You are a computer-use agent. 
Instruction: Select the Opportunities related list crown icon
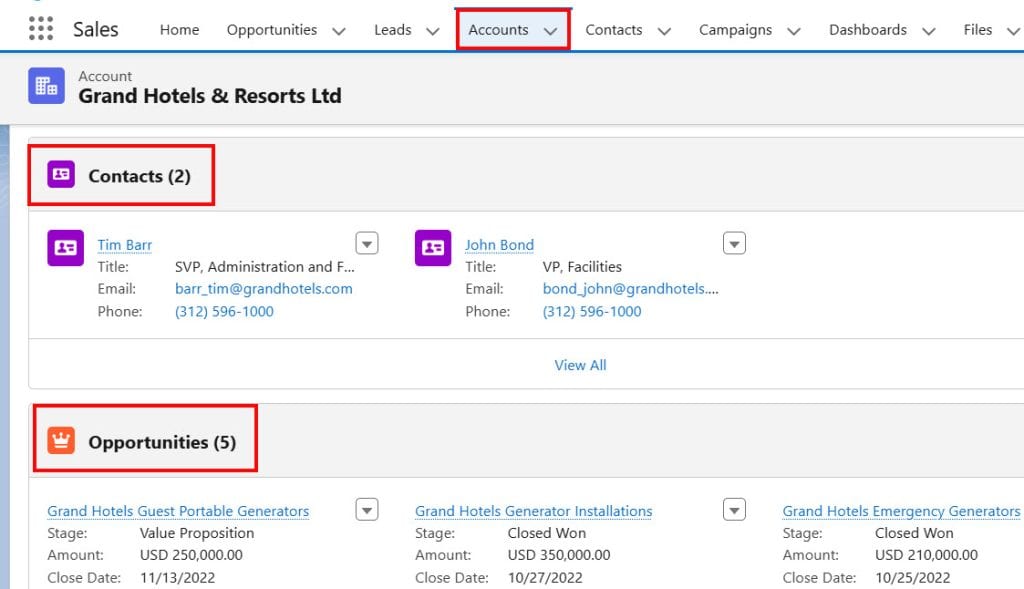click(x=59, y=438)
